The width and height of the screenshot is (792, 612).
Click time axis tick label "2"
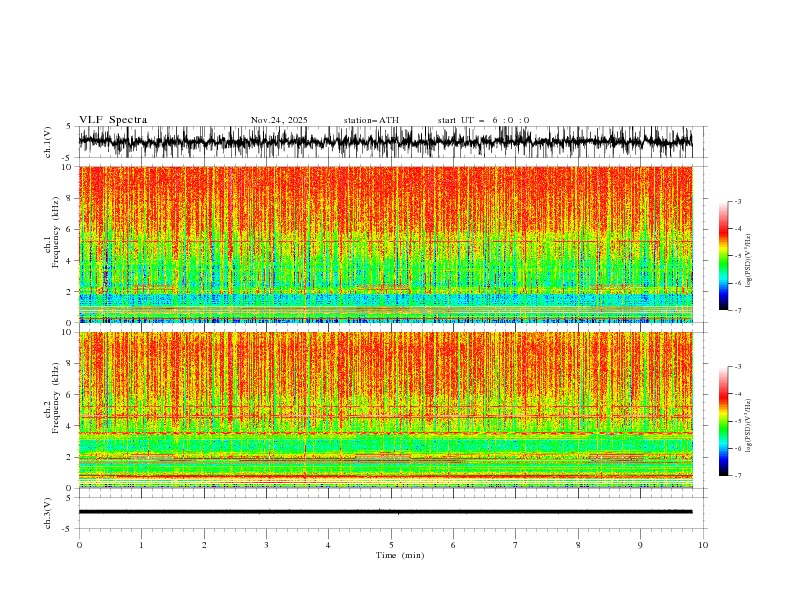click(x=204, y=545)
